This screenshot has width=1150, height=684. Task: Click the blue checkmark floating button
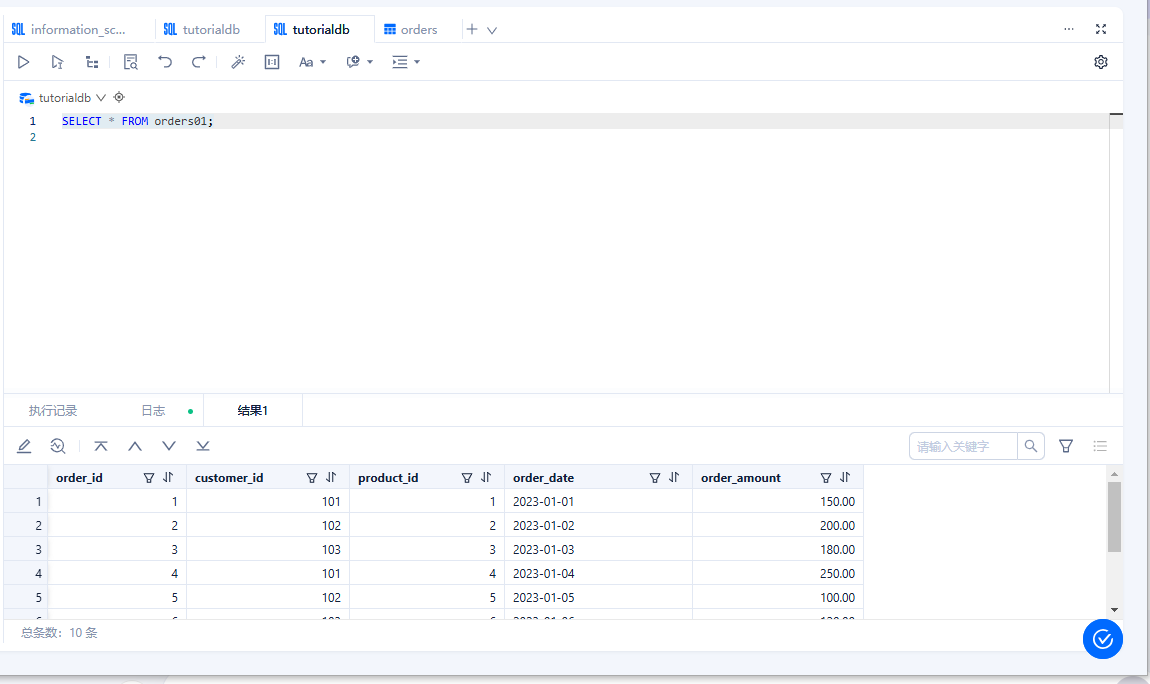coord(1102,639)
